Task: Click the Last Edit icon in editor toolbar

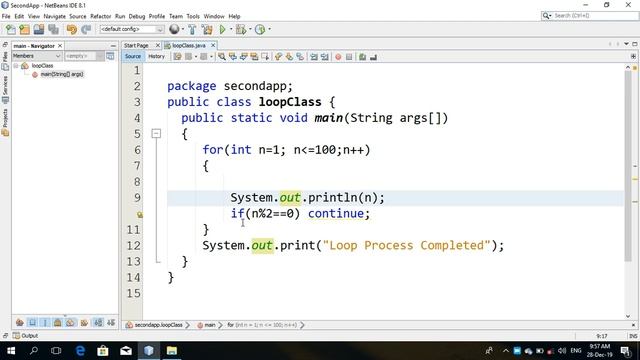Action: [x=178, y=57]
